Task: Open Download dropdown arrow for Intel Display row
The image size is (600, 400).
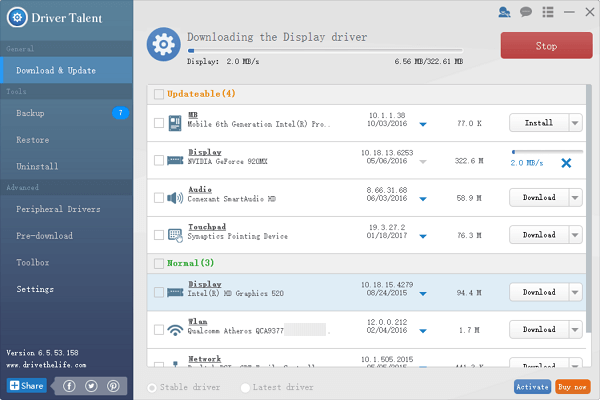Action: click(x=575, y=292)
